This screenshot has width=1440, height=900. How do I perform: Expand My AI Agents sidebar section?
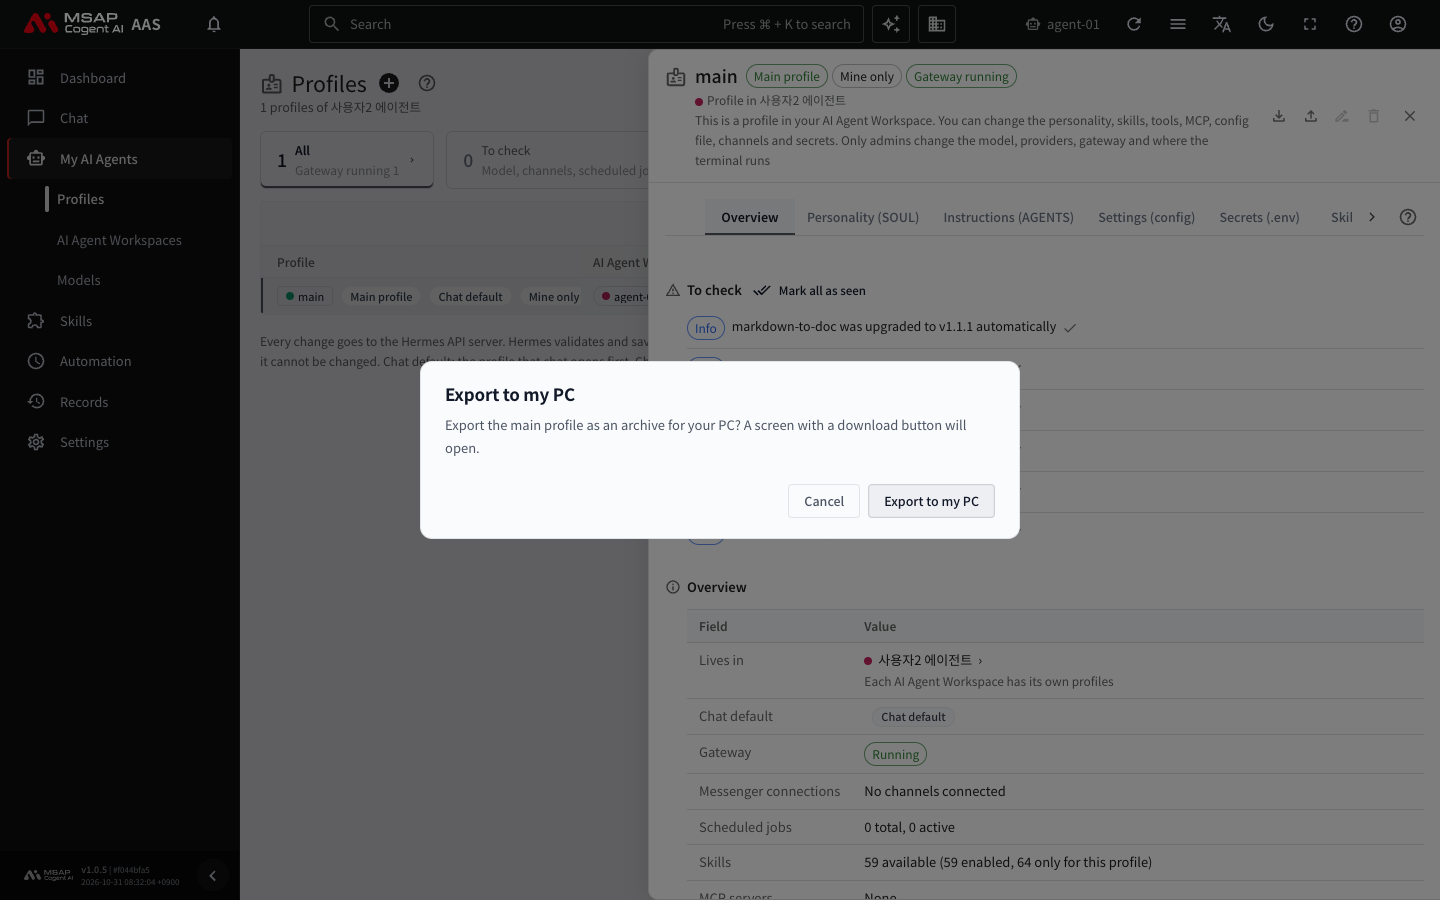(x=120, y=159)
